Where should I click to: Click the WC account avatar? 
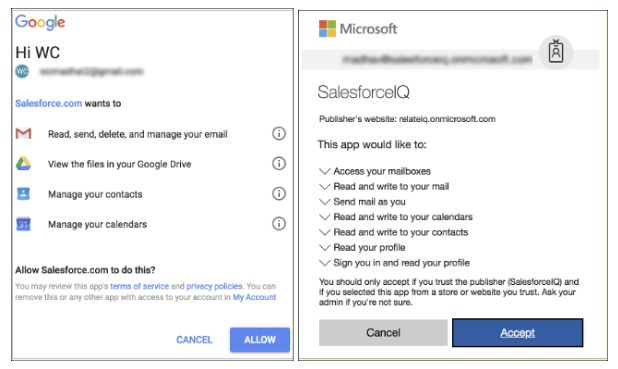coord(22,71)
